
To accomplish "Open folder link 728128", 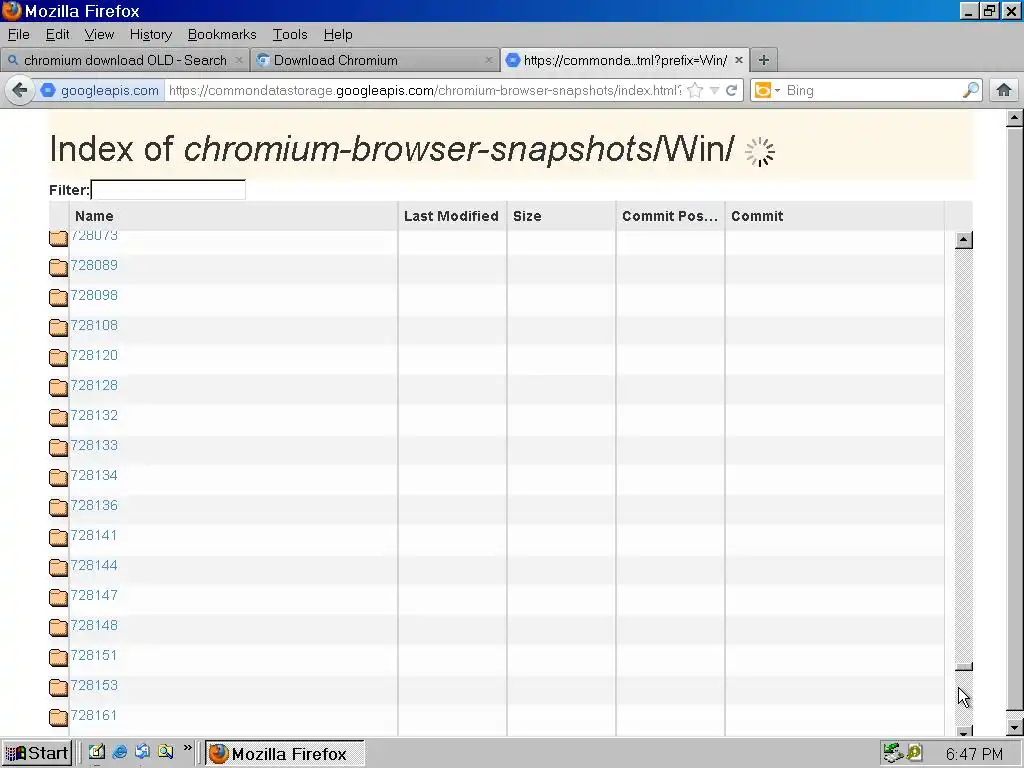I will [x=94, y=385].
